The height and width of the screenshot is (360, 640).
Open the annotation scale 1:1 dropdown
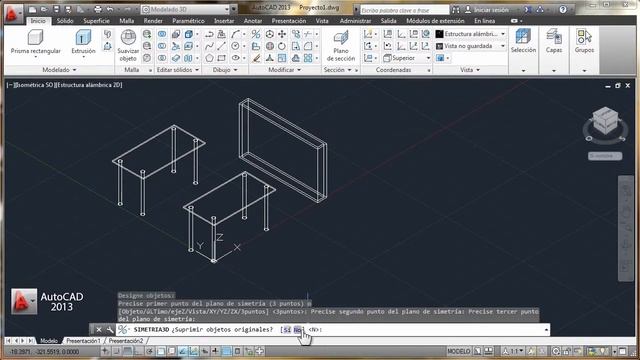point(513,351)
